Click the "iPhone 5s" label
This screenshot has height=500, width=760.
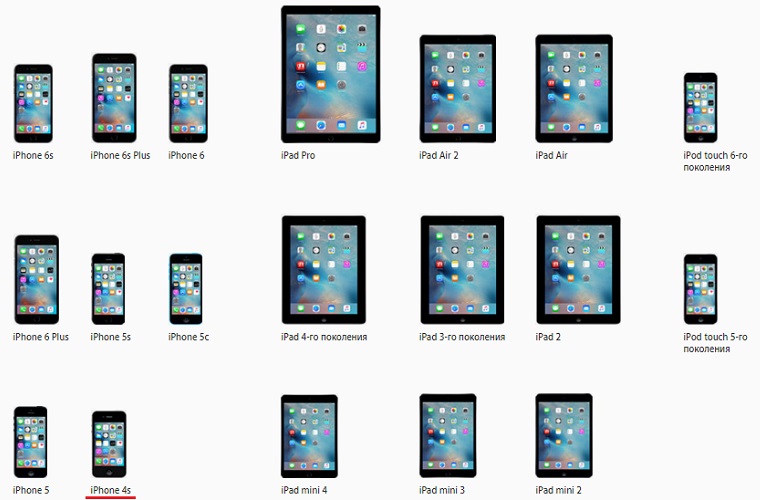(111, 337)
